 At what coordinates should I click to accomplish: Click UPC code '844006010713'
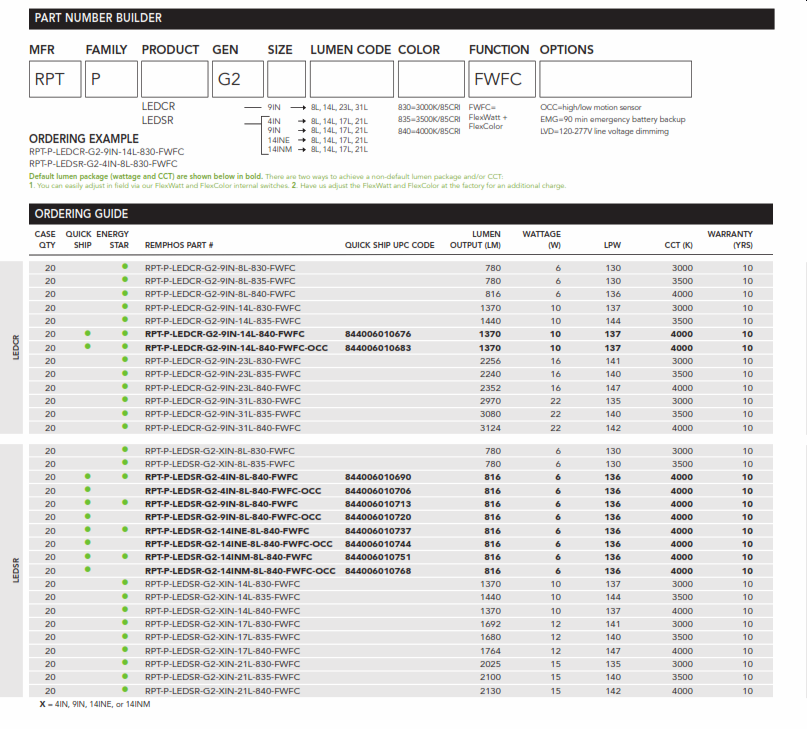click(x=378, y=504)
